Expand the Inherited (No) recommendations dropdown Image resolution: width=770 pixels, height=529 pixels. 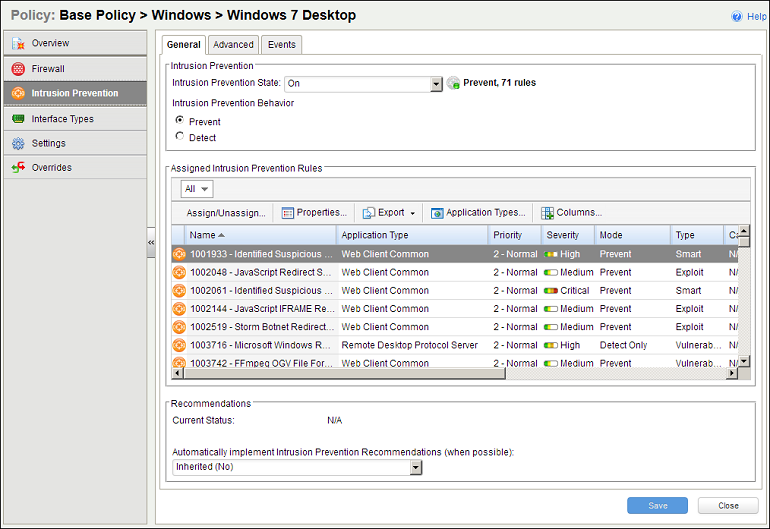tap(416, 467)
